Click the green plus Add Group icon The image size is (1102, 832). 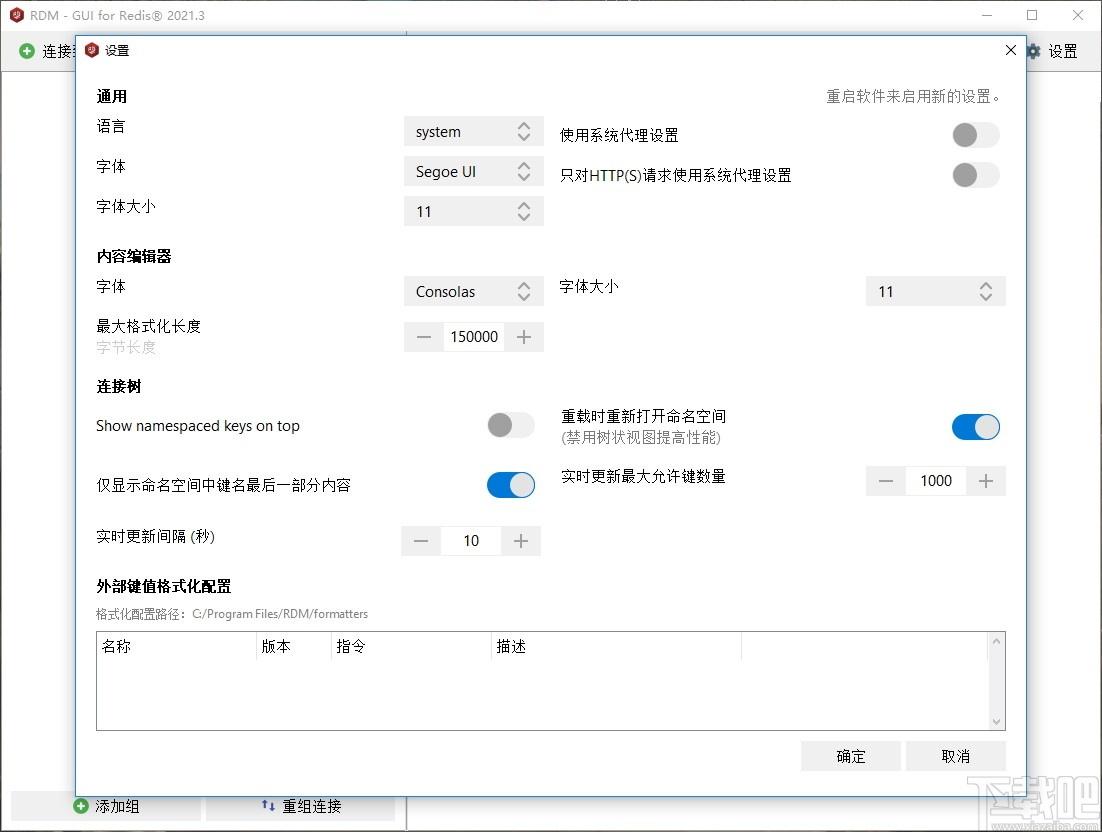[81, 806]
